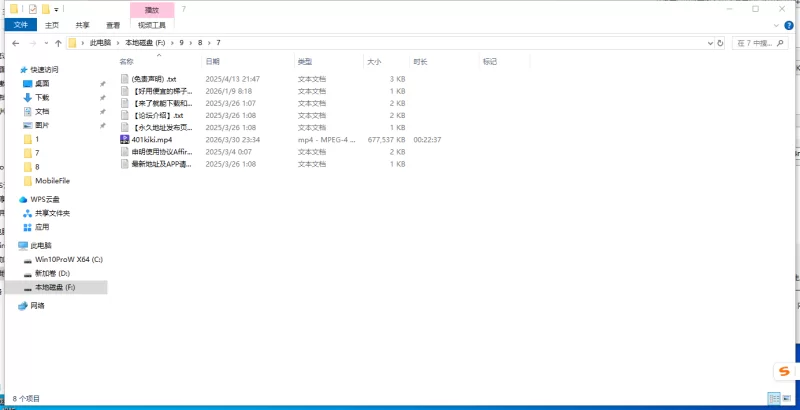Click the pin icon beside 桌面
800x410 pixels.
(103, 84)
